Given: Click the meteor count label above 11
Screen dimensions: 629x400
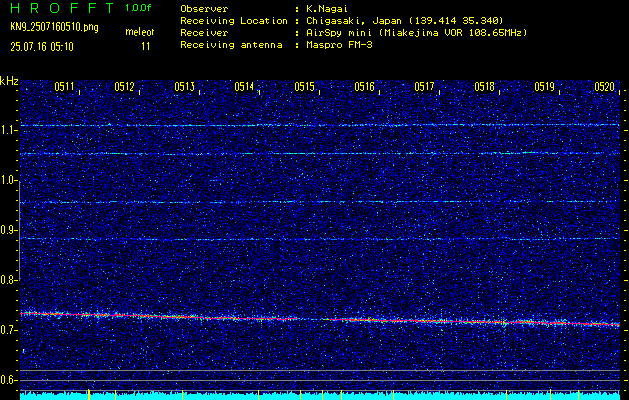Looking at the screenshot, I should click(140, 32).
